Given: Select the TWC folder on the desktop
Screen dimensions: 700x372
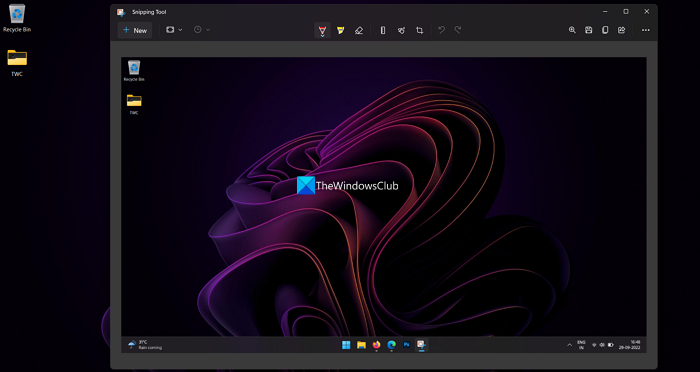Looking at the screenshot, I should 17,63.
